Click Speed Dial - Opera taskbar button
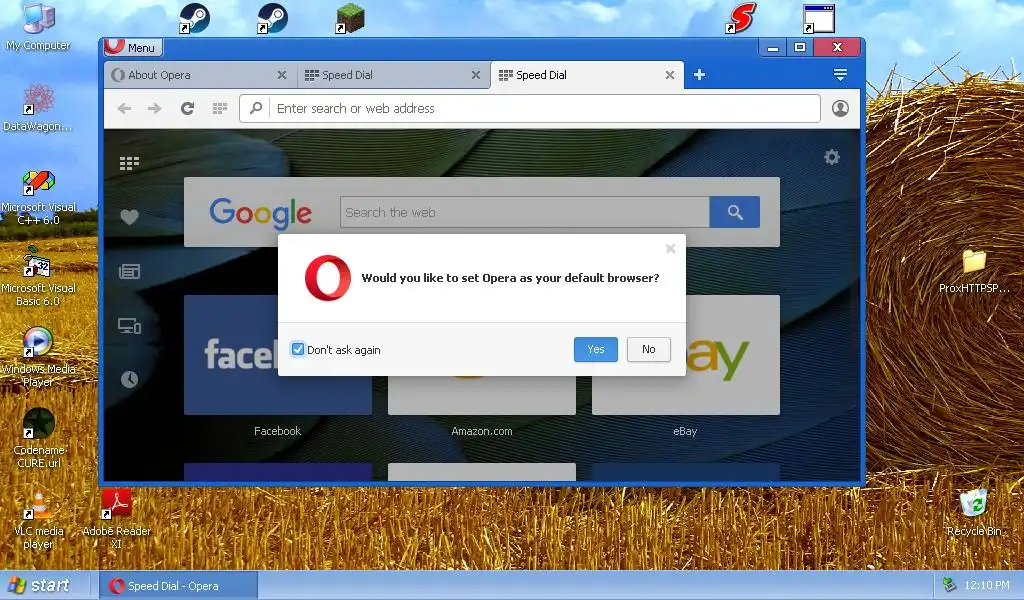The width and height of the screenshot is (1024, 600). click(178, 586)
